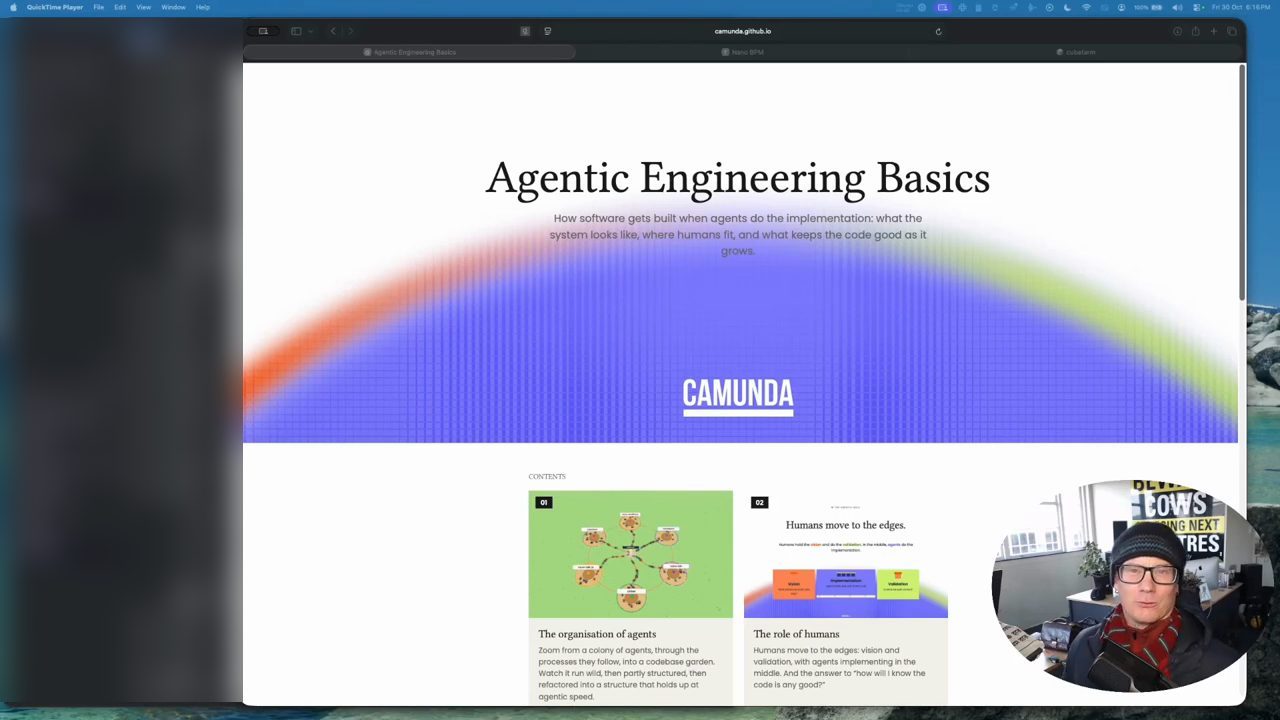Click the camunda.github.io address bar
Screen dimensions: 1280x720
tap(742, 31)
